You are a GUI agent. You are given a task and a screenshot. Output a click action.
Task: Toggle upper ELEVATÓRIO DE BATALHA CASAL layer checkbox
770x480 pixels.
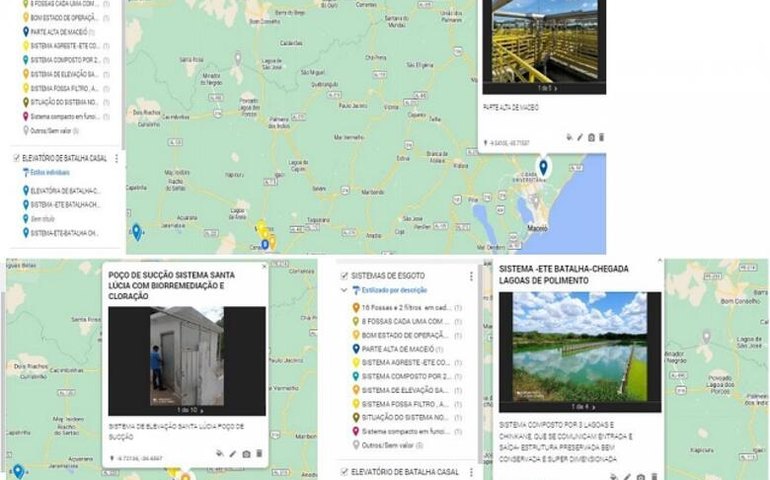pos(16,158)
